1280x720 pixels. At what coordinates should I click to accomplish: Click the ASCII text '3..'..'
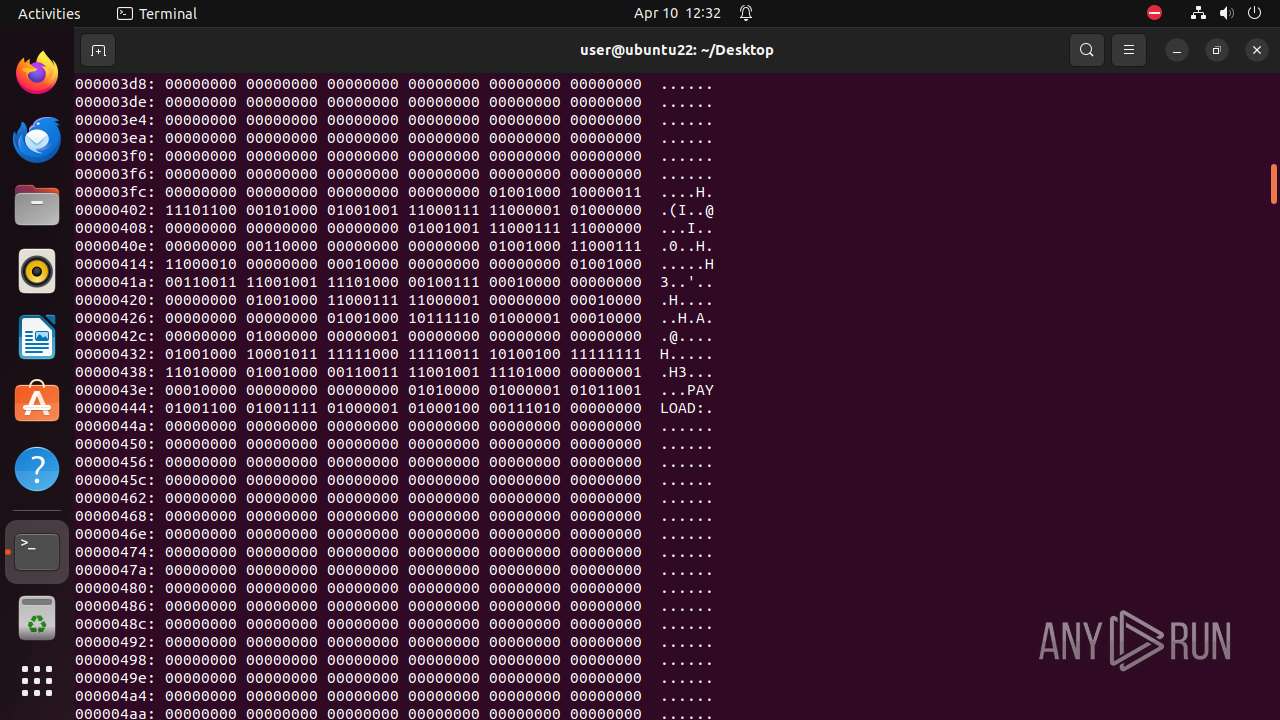tap(687, 282)
